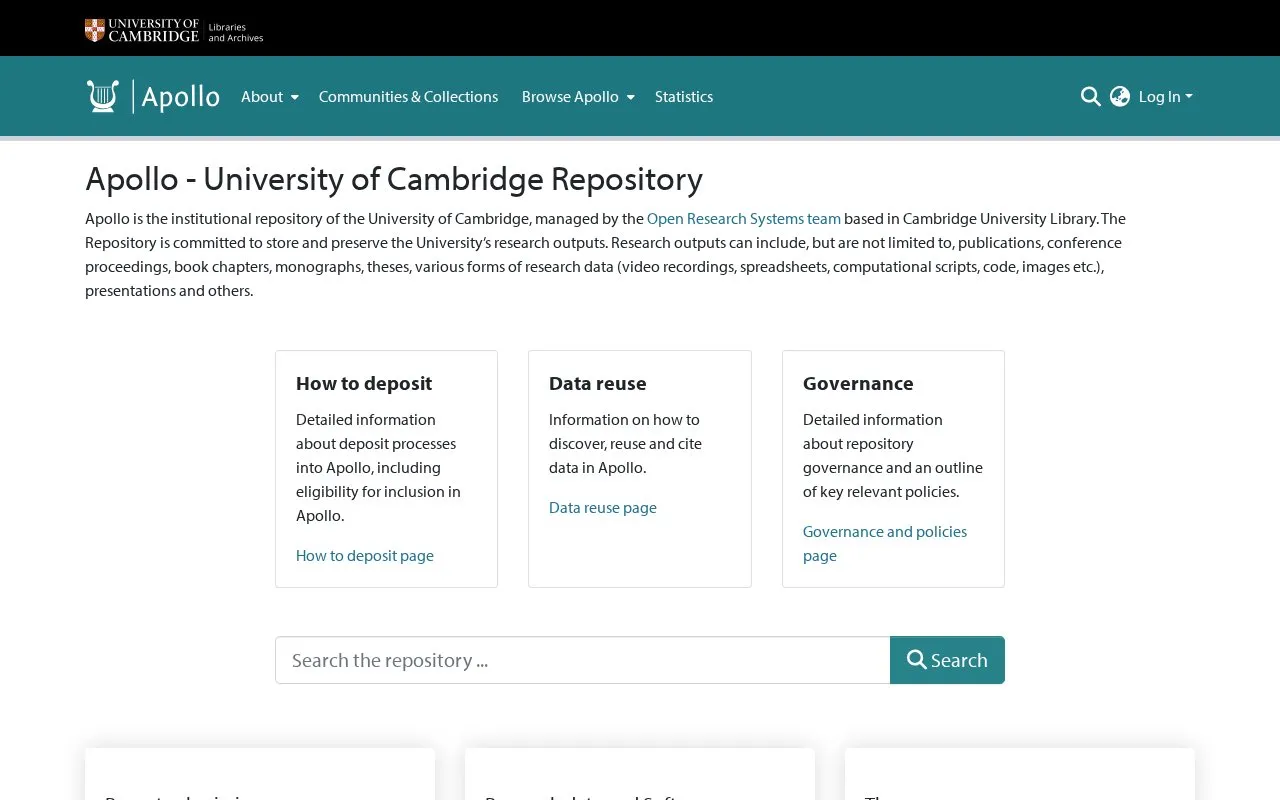Click the 'How to deposit' card heading

click(x=364, y=383)
